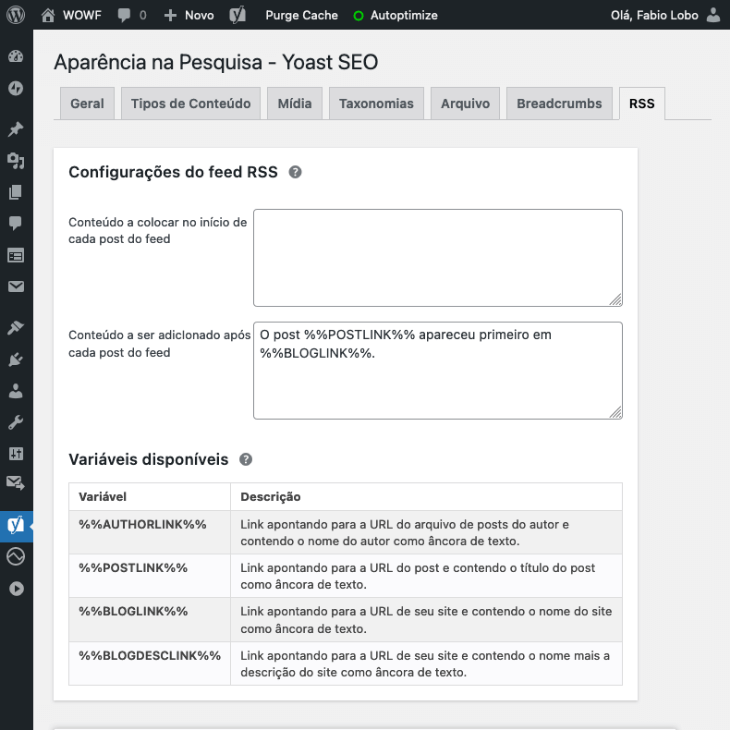Open the Settings sliders sidebar icon
Screen dimensions: 730x730
(16, 453)
